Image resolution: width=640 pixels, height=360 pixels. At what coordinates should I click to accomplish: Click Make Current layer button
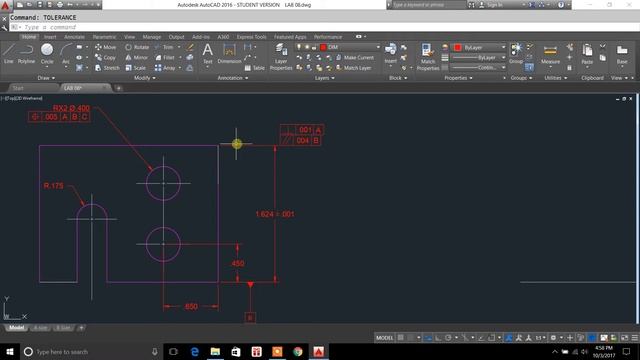coord(355,58)
